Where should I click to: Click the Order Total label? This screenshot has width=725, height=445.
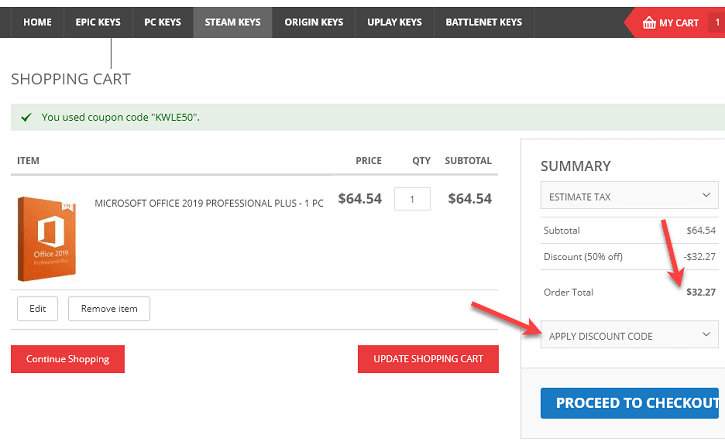click(568, 292)
